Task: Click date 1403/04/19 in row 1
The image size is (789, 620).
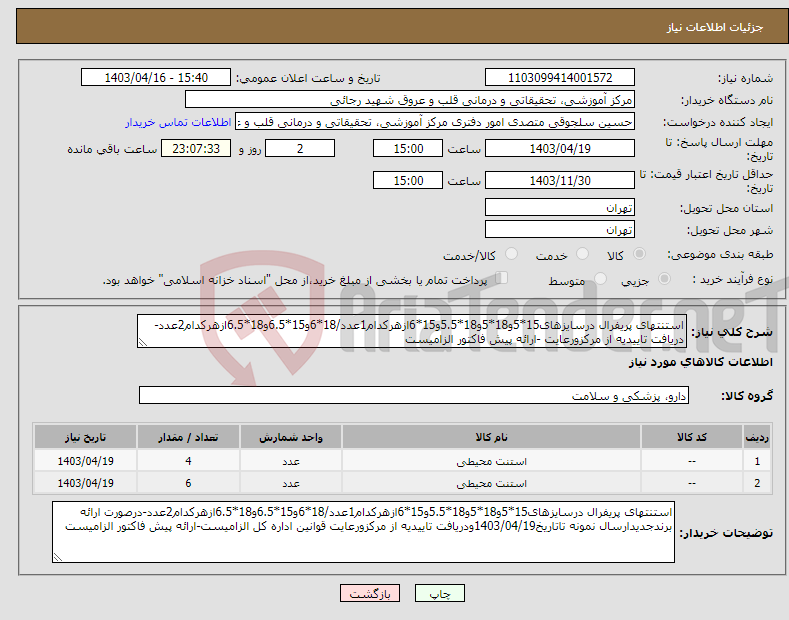Action: [x=86, y=461]
